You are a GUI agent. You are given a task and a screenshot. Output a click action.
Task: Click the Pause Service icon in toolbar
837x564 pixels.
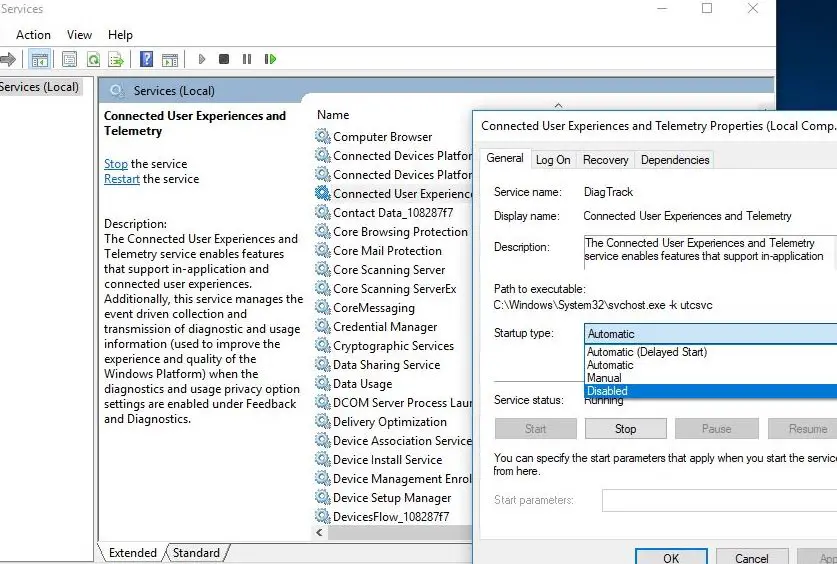click(247, 59)
